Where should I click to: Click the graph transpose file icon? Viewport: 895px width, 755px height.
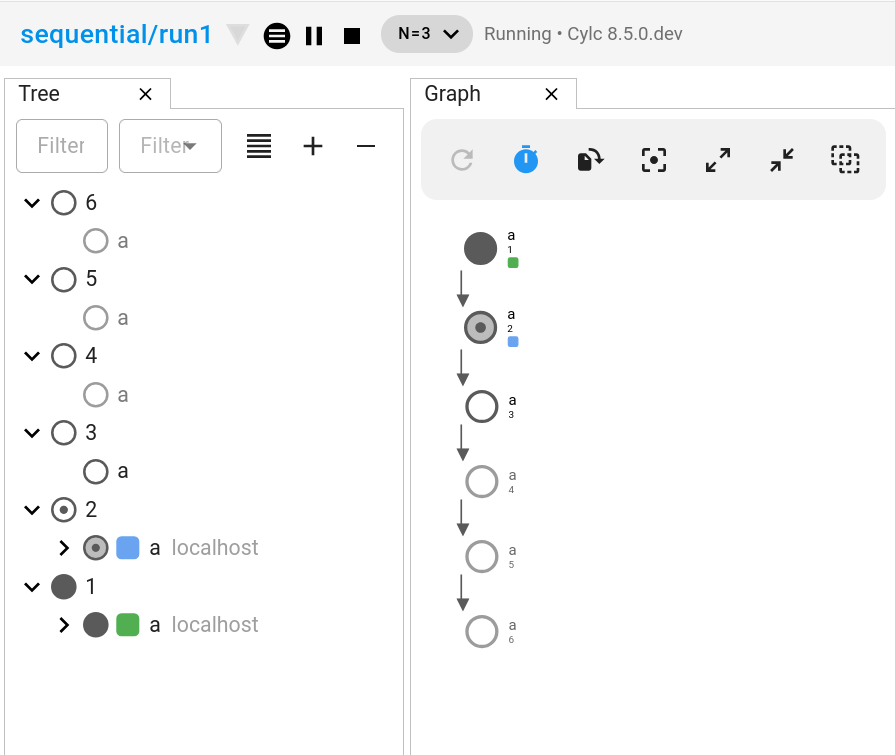590,160
